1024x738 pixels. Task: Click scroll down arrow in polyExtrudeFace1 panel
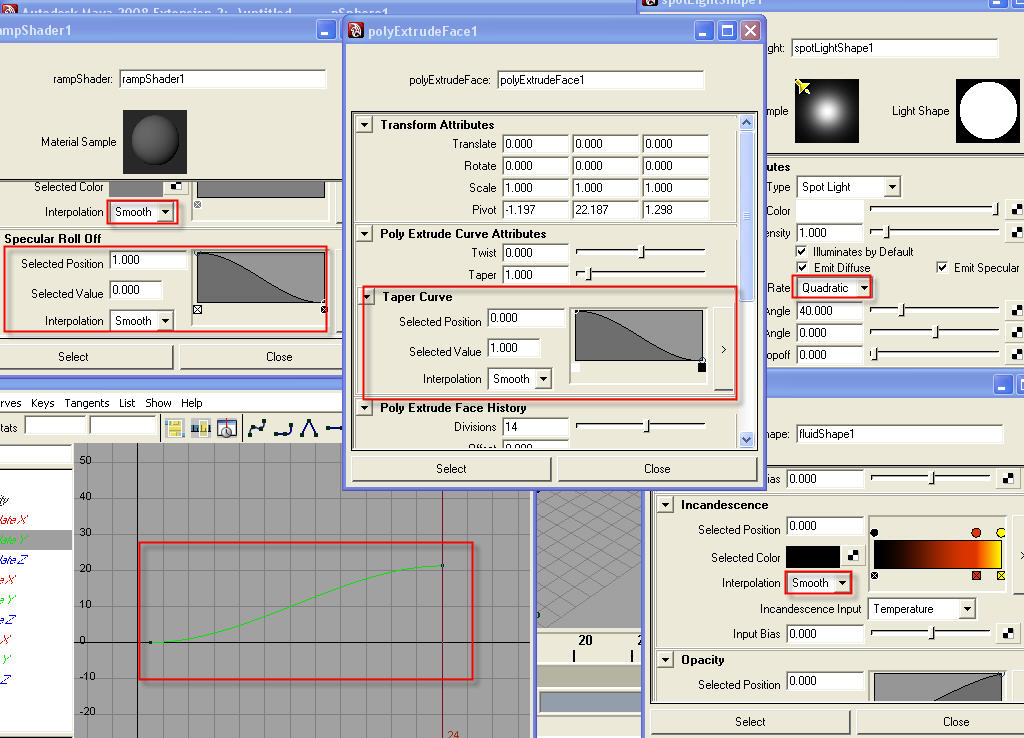click(x=746, y=440)
